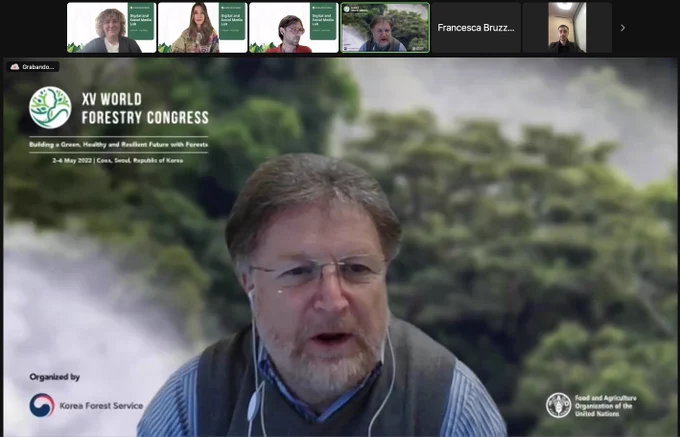This screenshot has height=437, width=680.
Task: Click the FAO emblem logo
Action: (559, 405)
